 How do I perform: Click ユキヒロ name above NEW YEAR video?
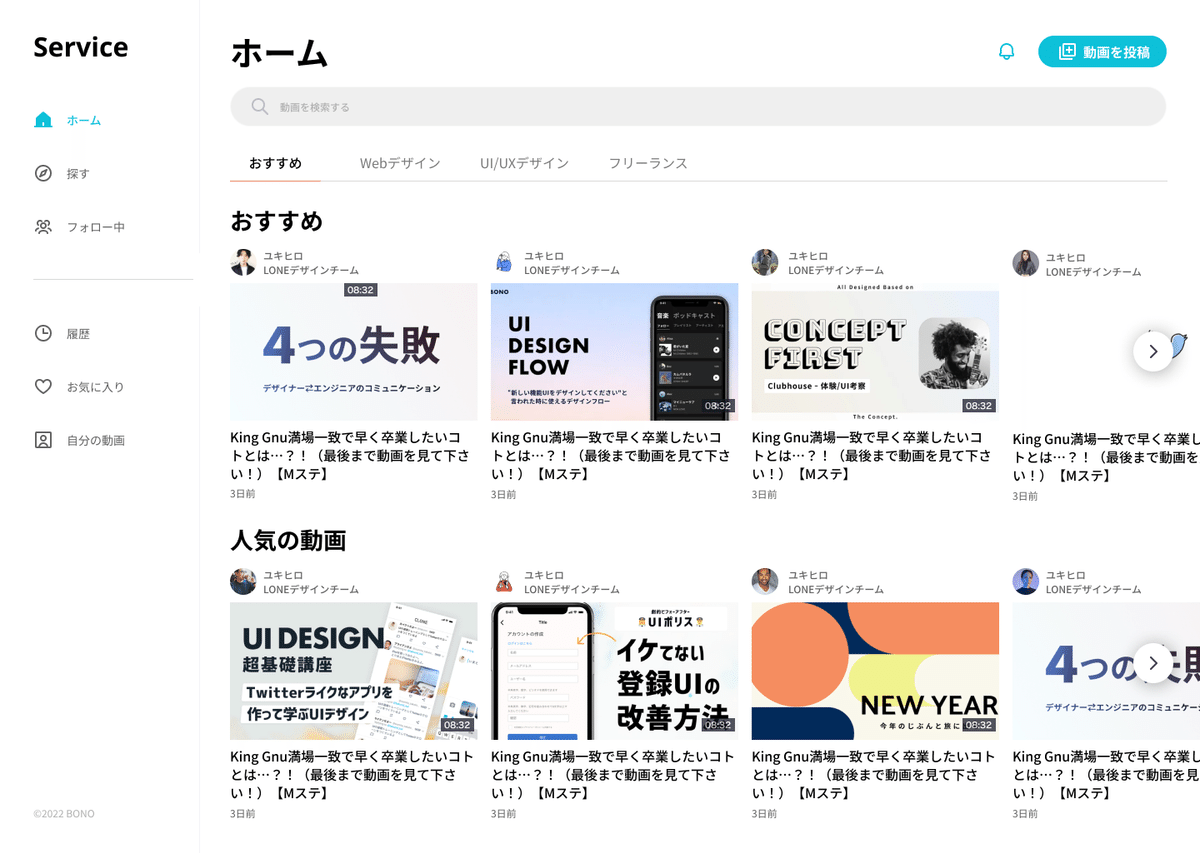[x=808, y=575]
